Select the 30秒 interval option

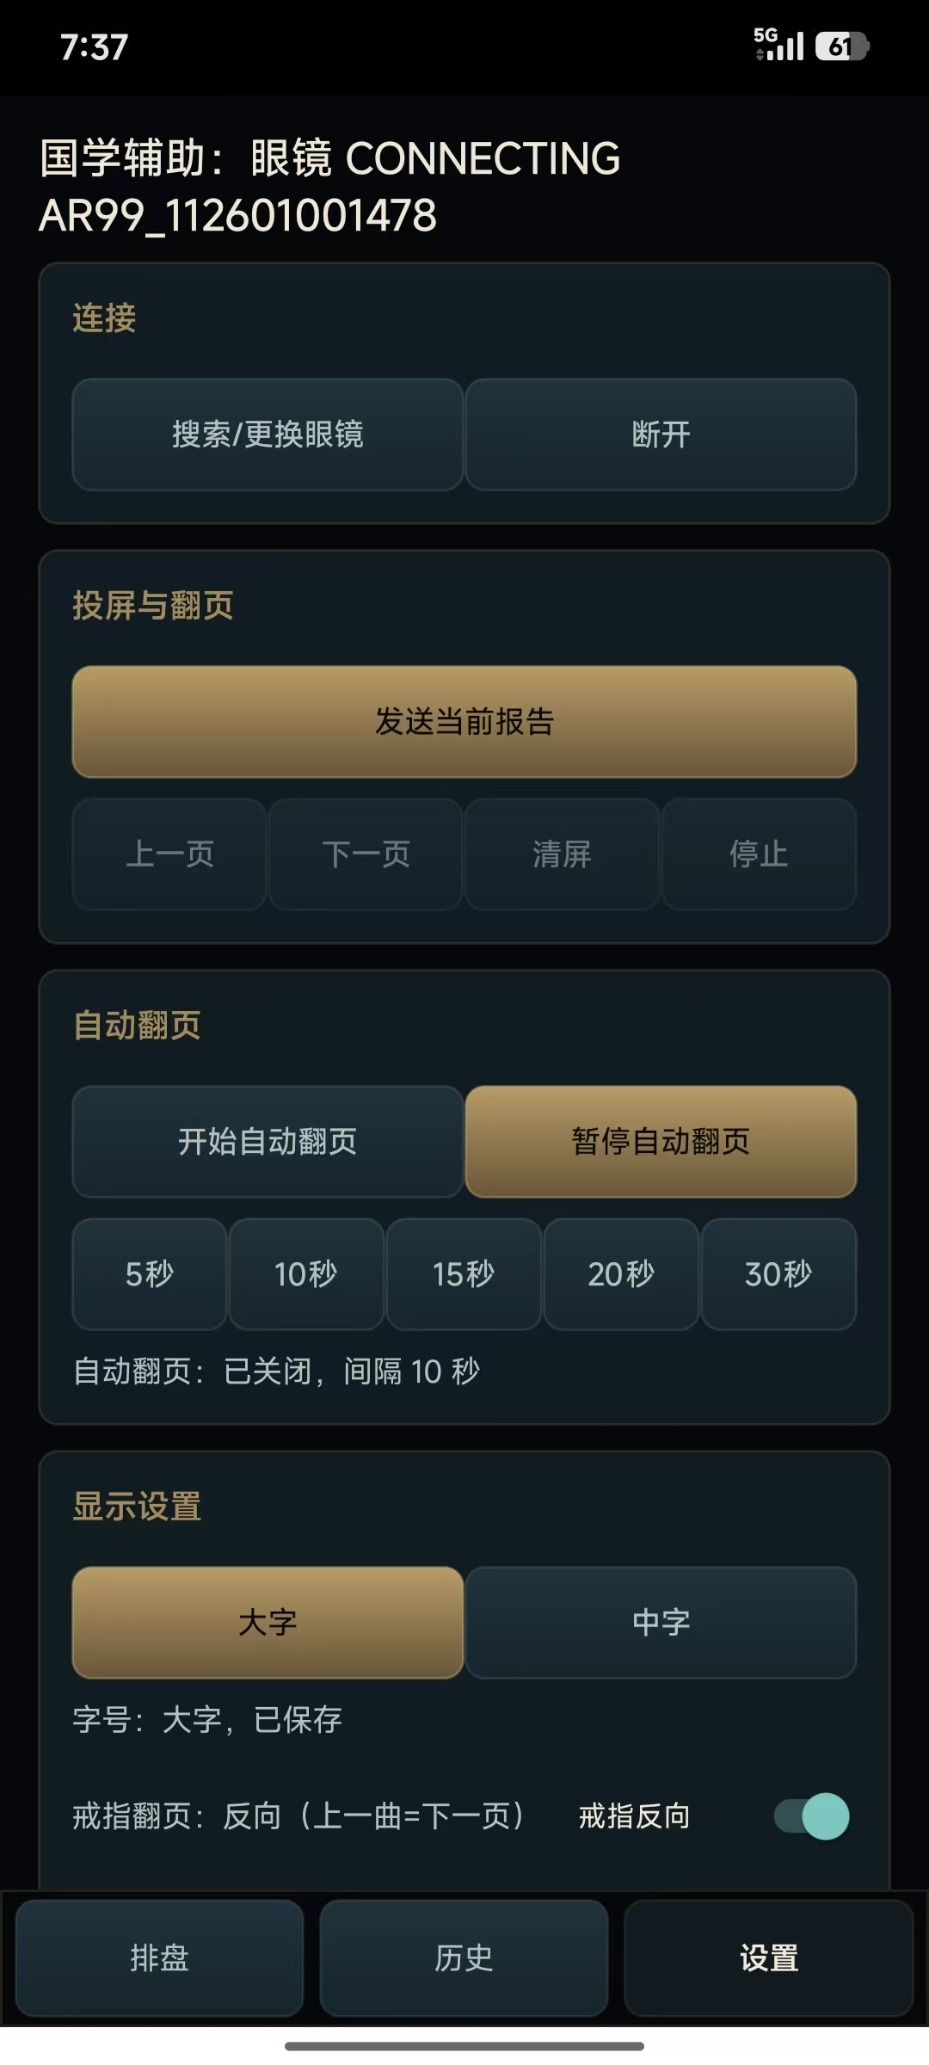pyautogui.click(x=779, y=1274)
